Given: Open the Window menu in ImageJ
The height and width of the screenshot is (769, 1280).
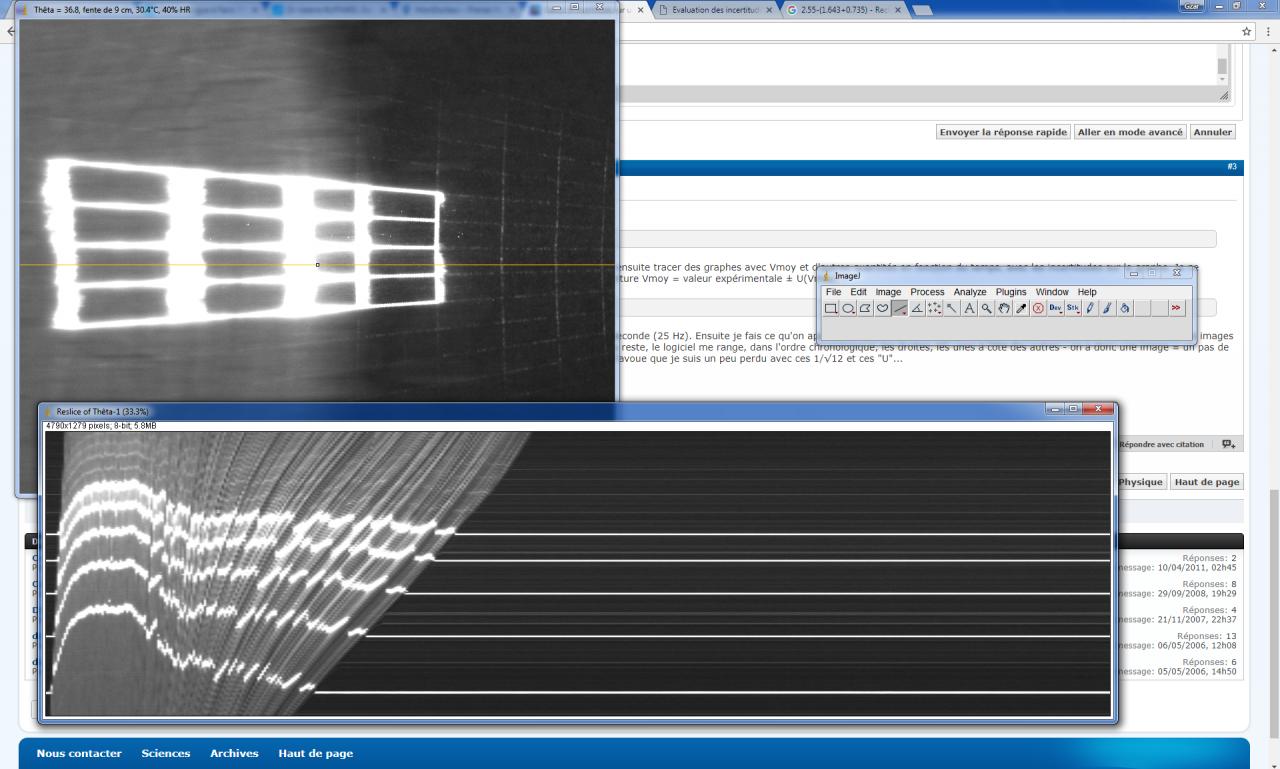Looking at the screenshot, I should [x=1052, y=292].
